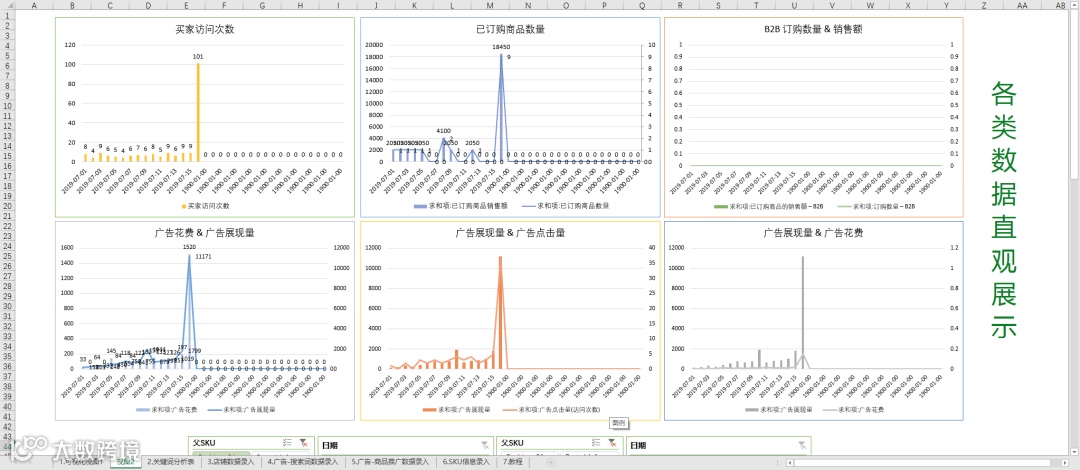Click the tall yellow bar in 买家访问次数 chart
This screenshot has width=1080, height=470.
(x=198, y=112)
